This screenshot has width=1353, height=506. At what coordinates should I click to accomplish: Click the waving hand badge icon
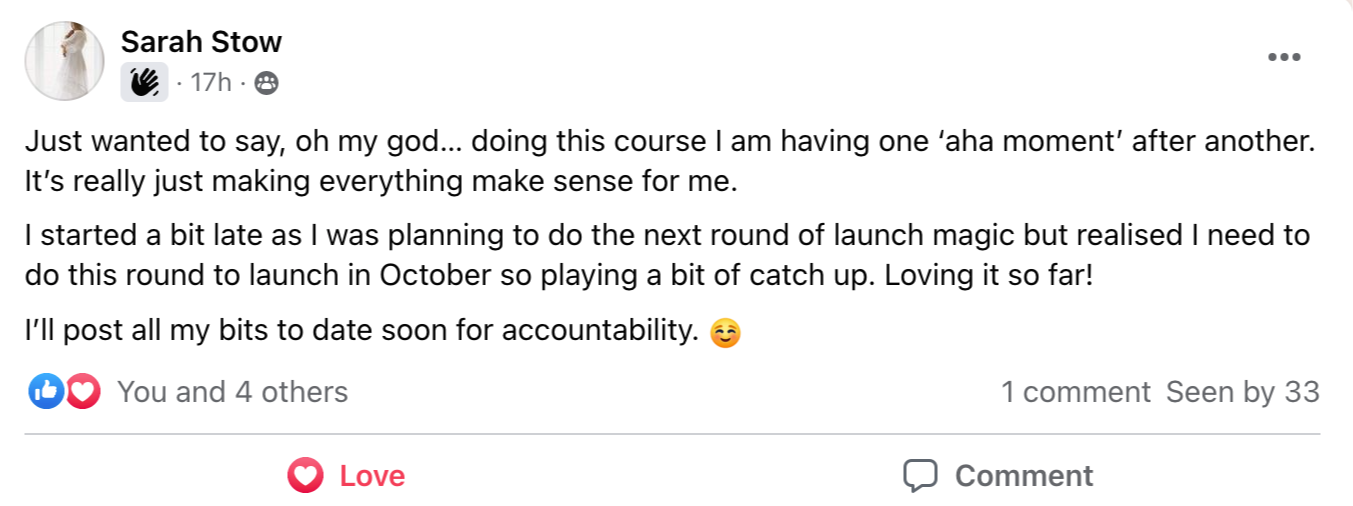[x=144, y=83]
